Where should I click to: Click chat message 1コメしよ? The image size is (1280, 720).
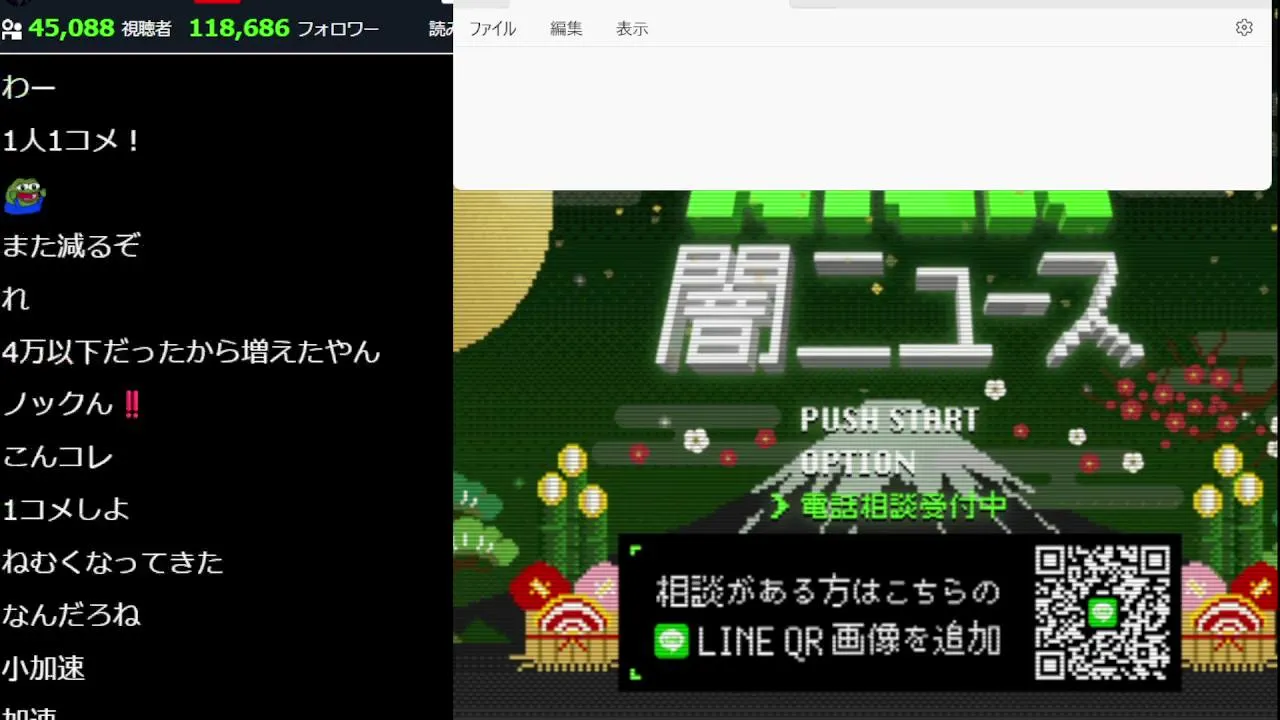click(66, 509)
